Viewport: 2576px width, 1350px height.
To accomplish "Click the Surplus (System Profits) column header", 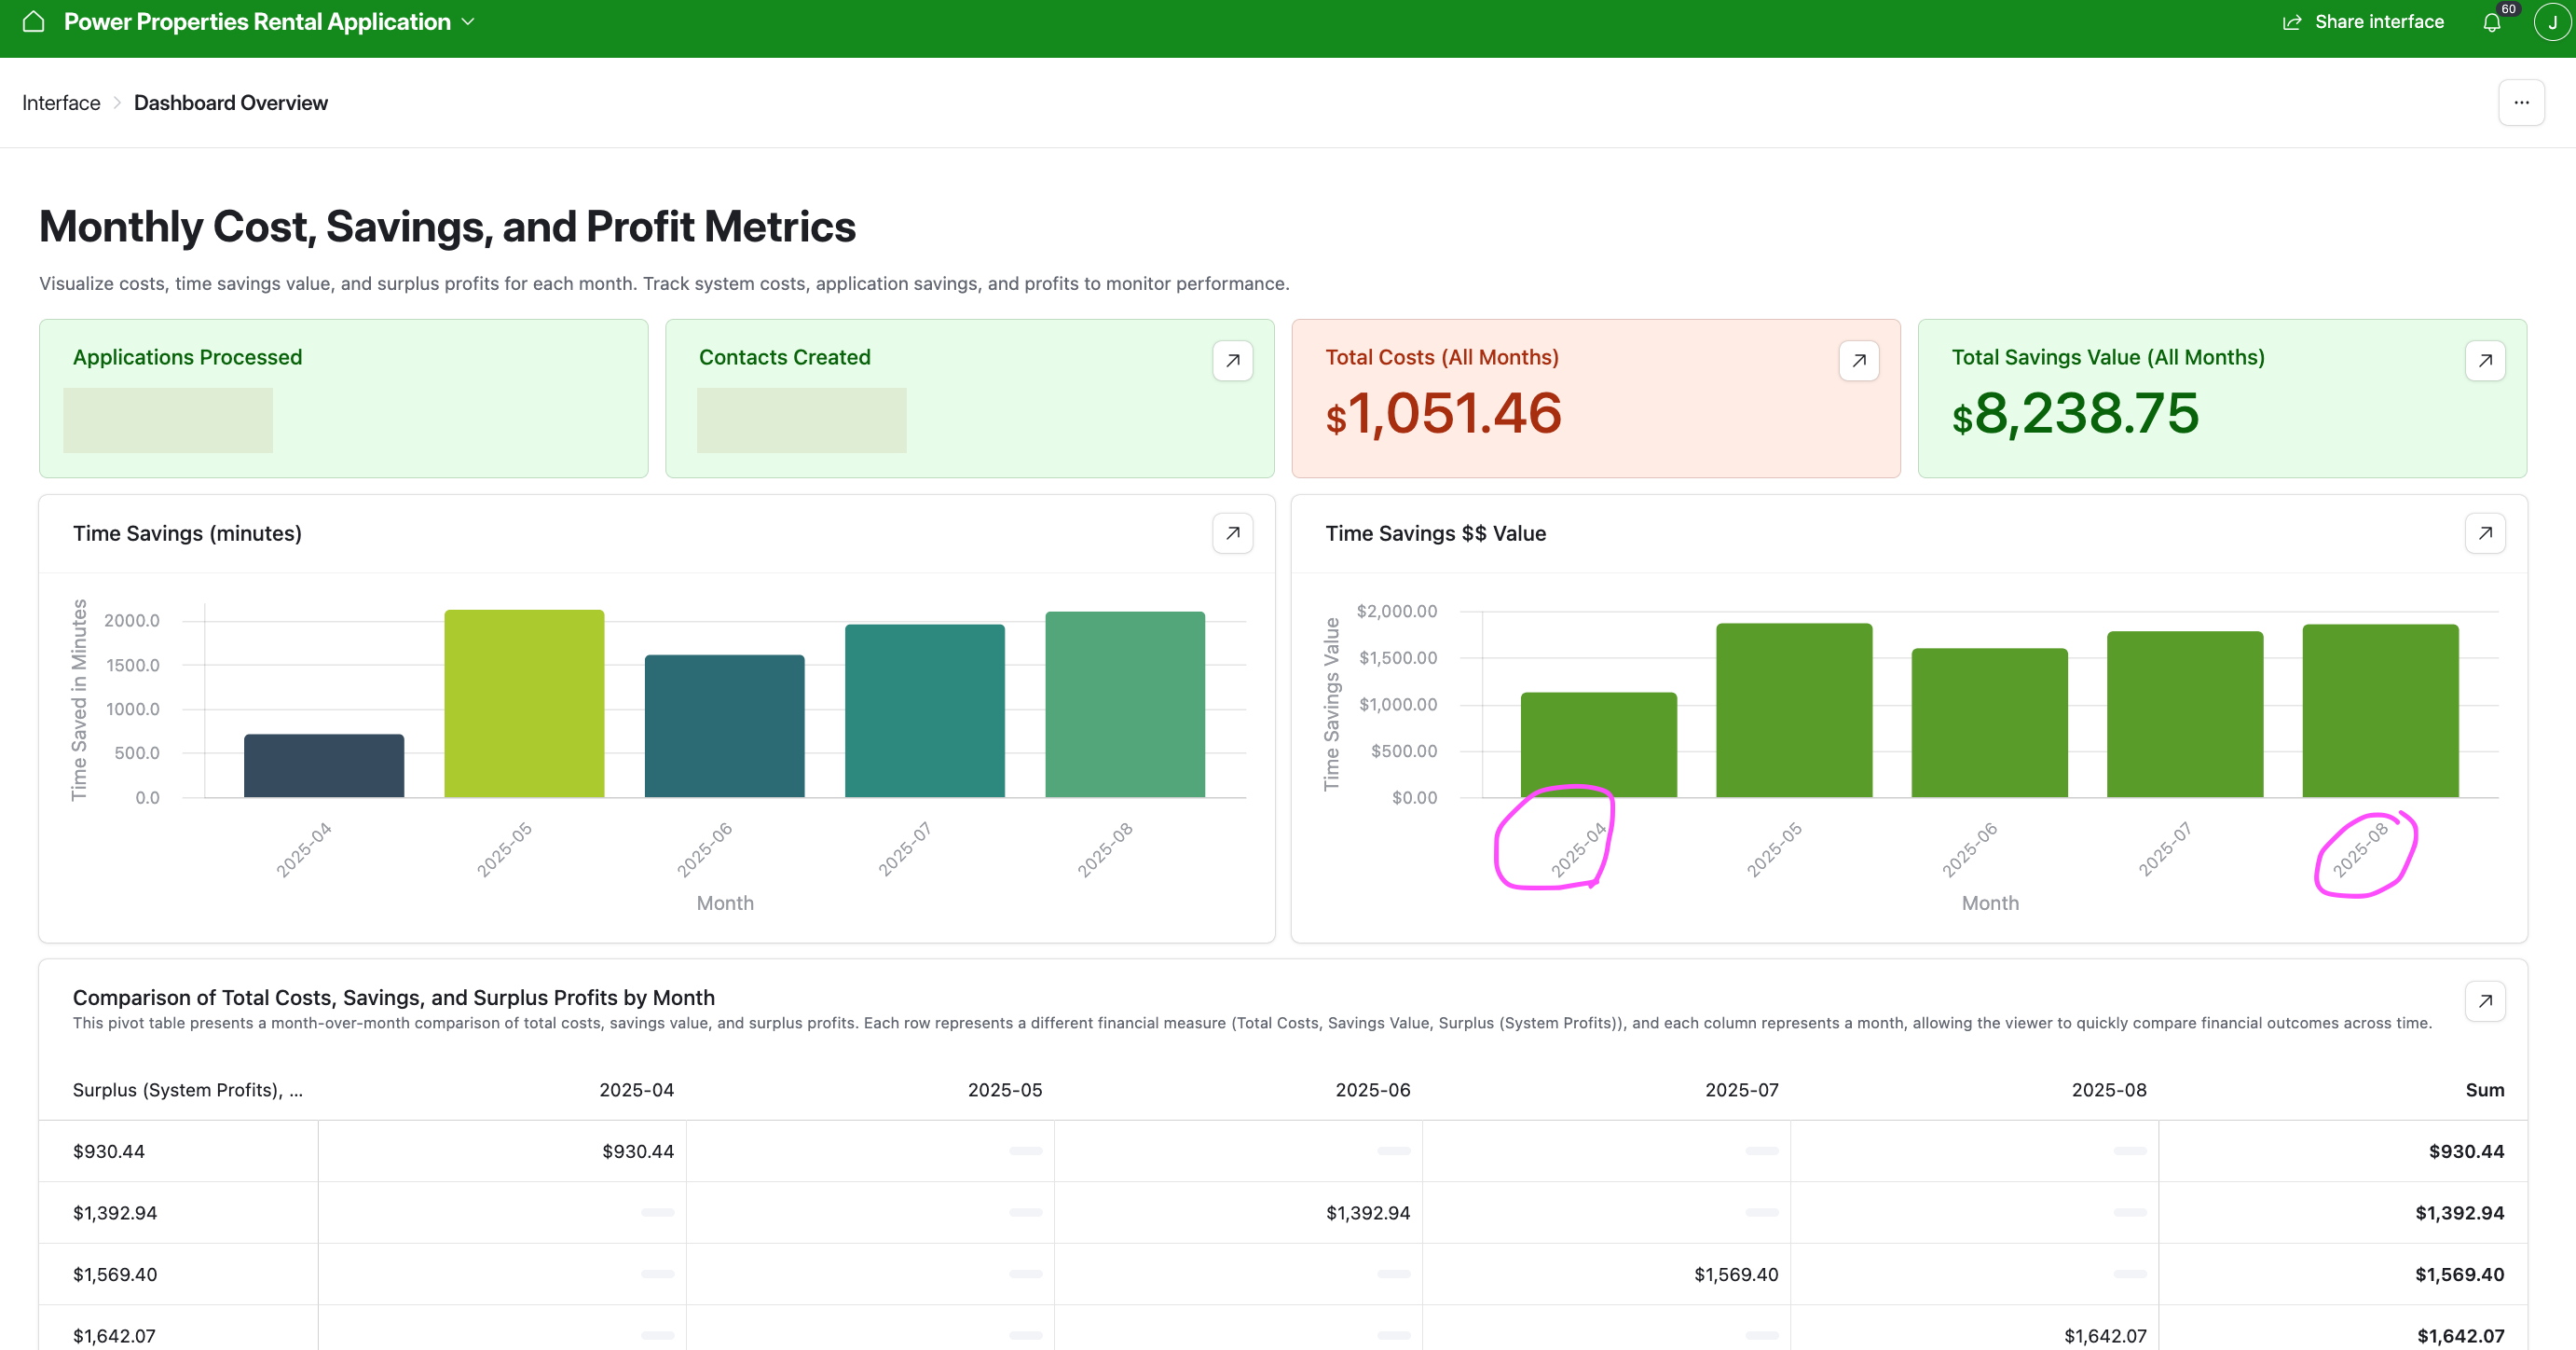I will coord(187,1090).
